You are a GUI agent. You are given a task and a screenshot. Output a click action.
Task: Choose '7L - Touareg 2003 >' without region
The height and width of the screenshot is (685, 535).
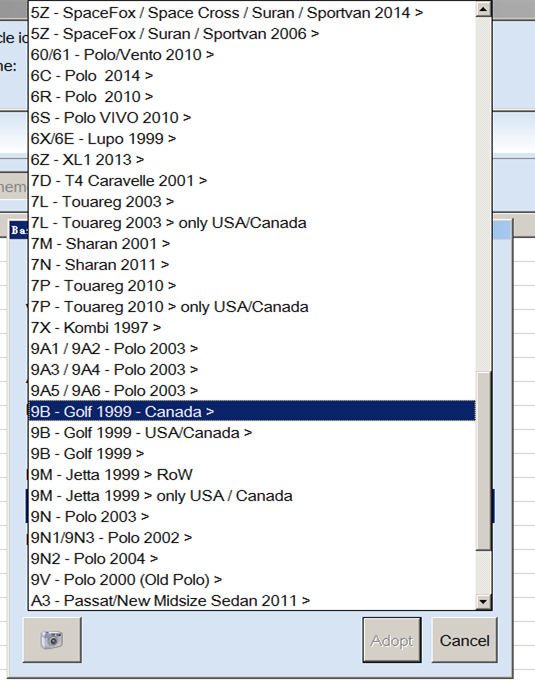click(x=252, y=201)
